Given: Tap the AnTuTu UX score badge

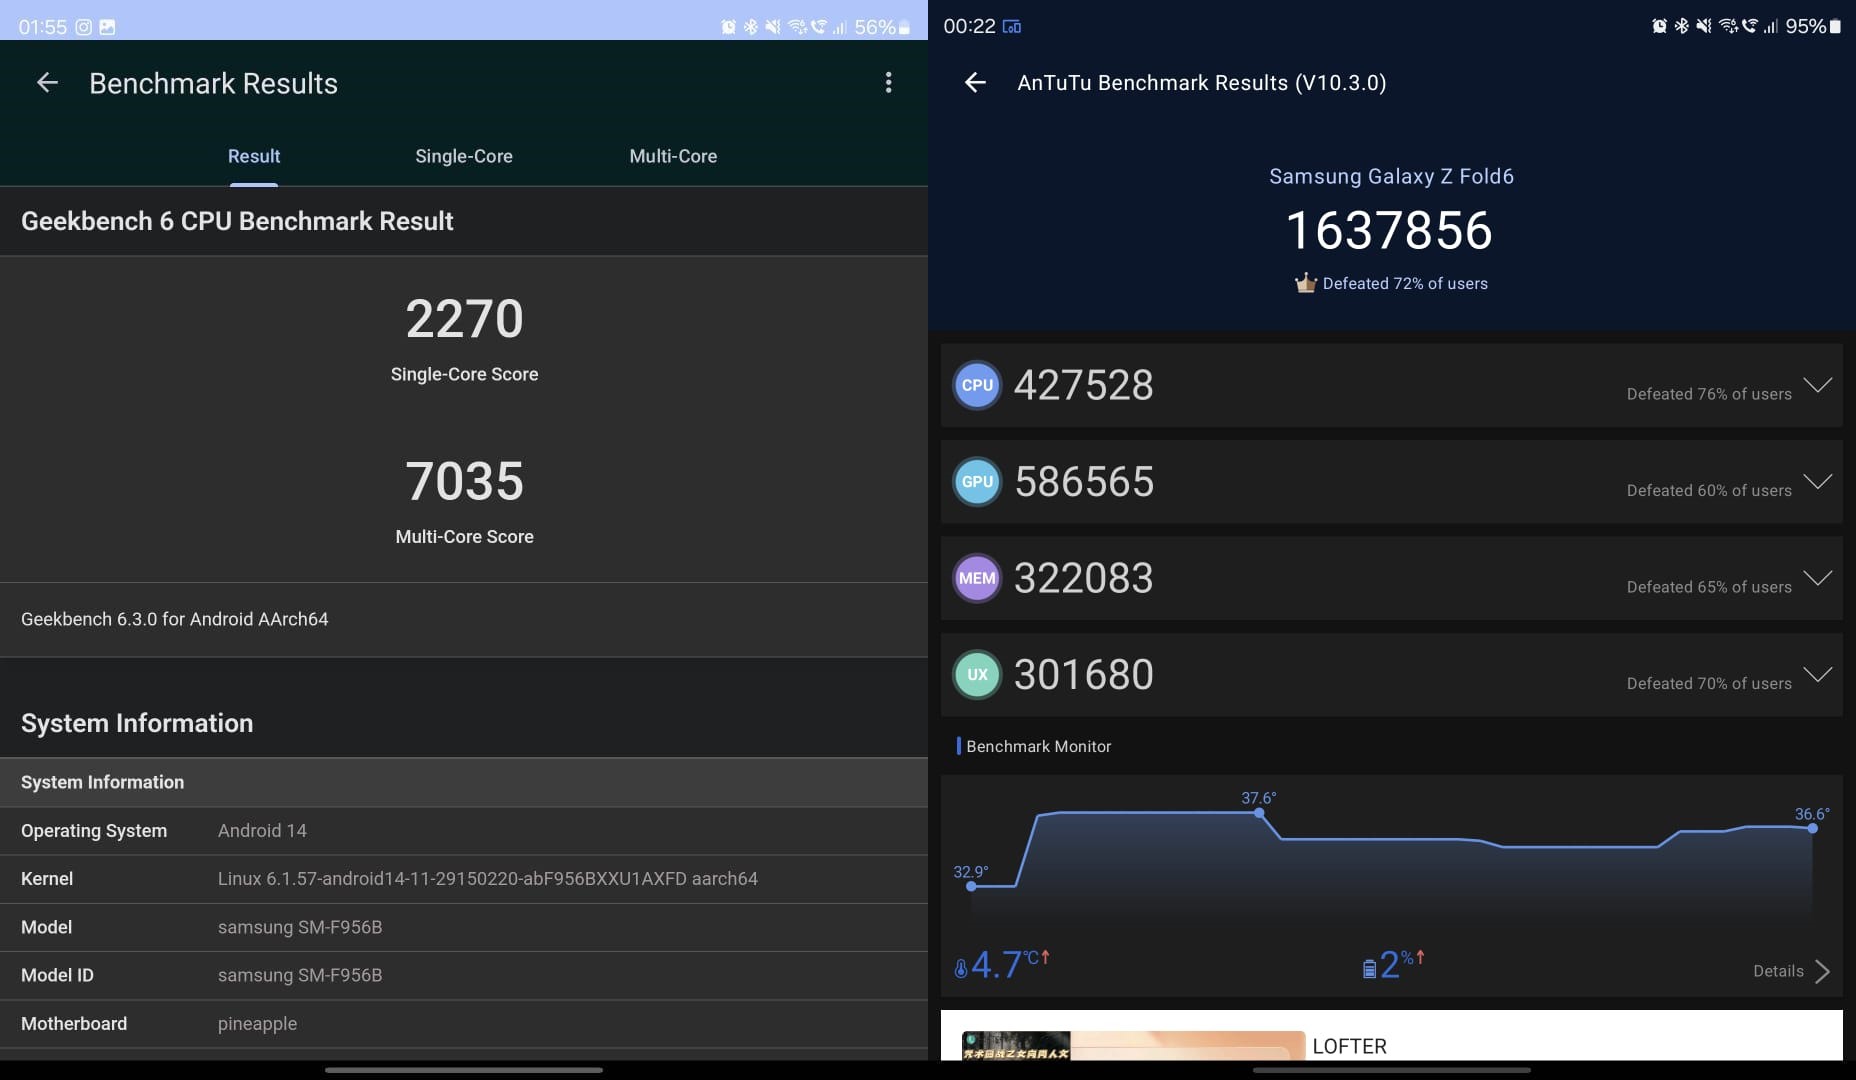Looking at the screenshot, I should click(977, 675).
